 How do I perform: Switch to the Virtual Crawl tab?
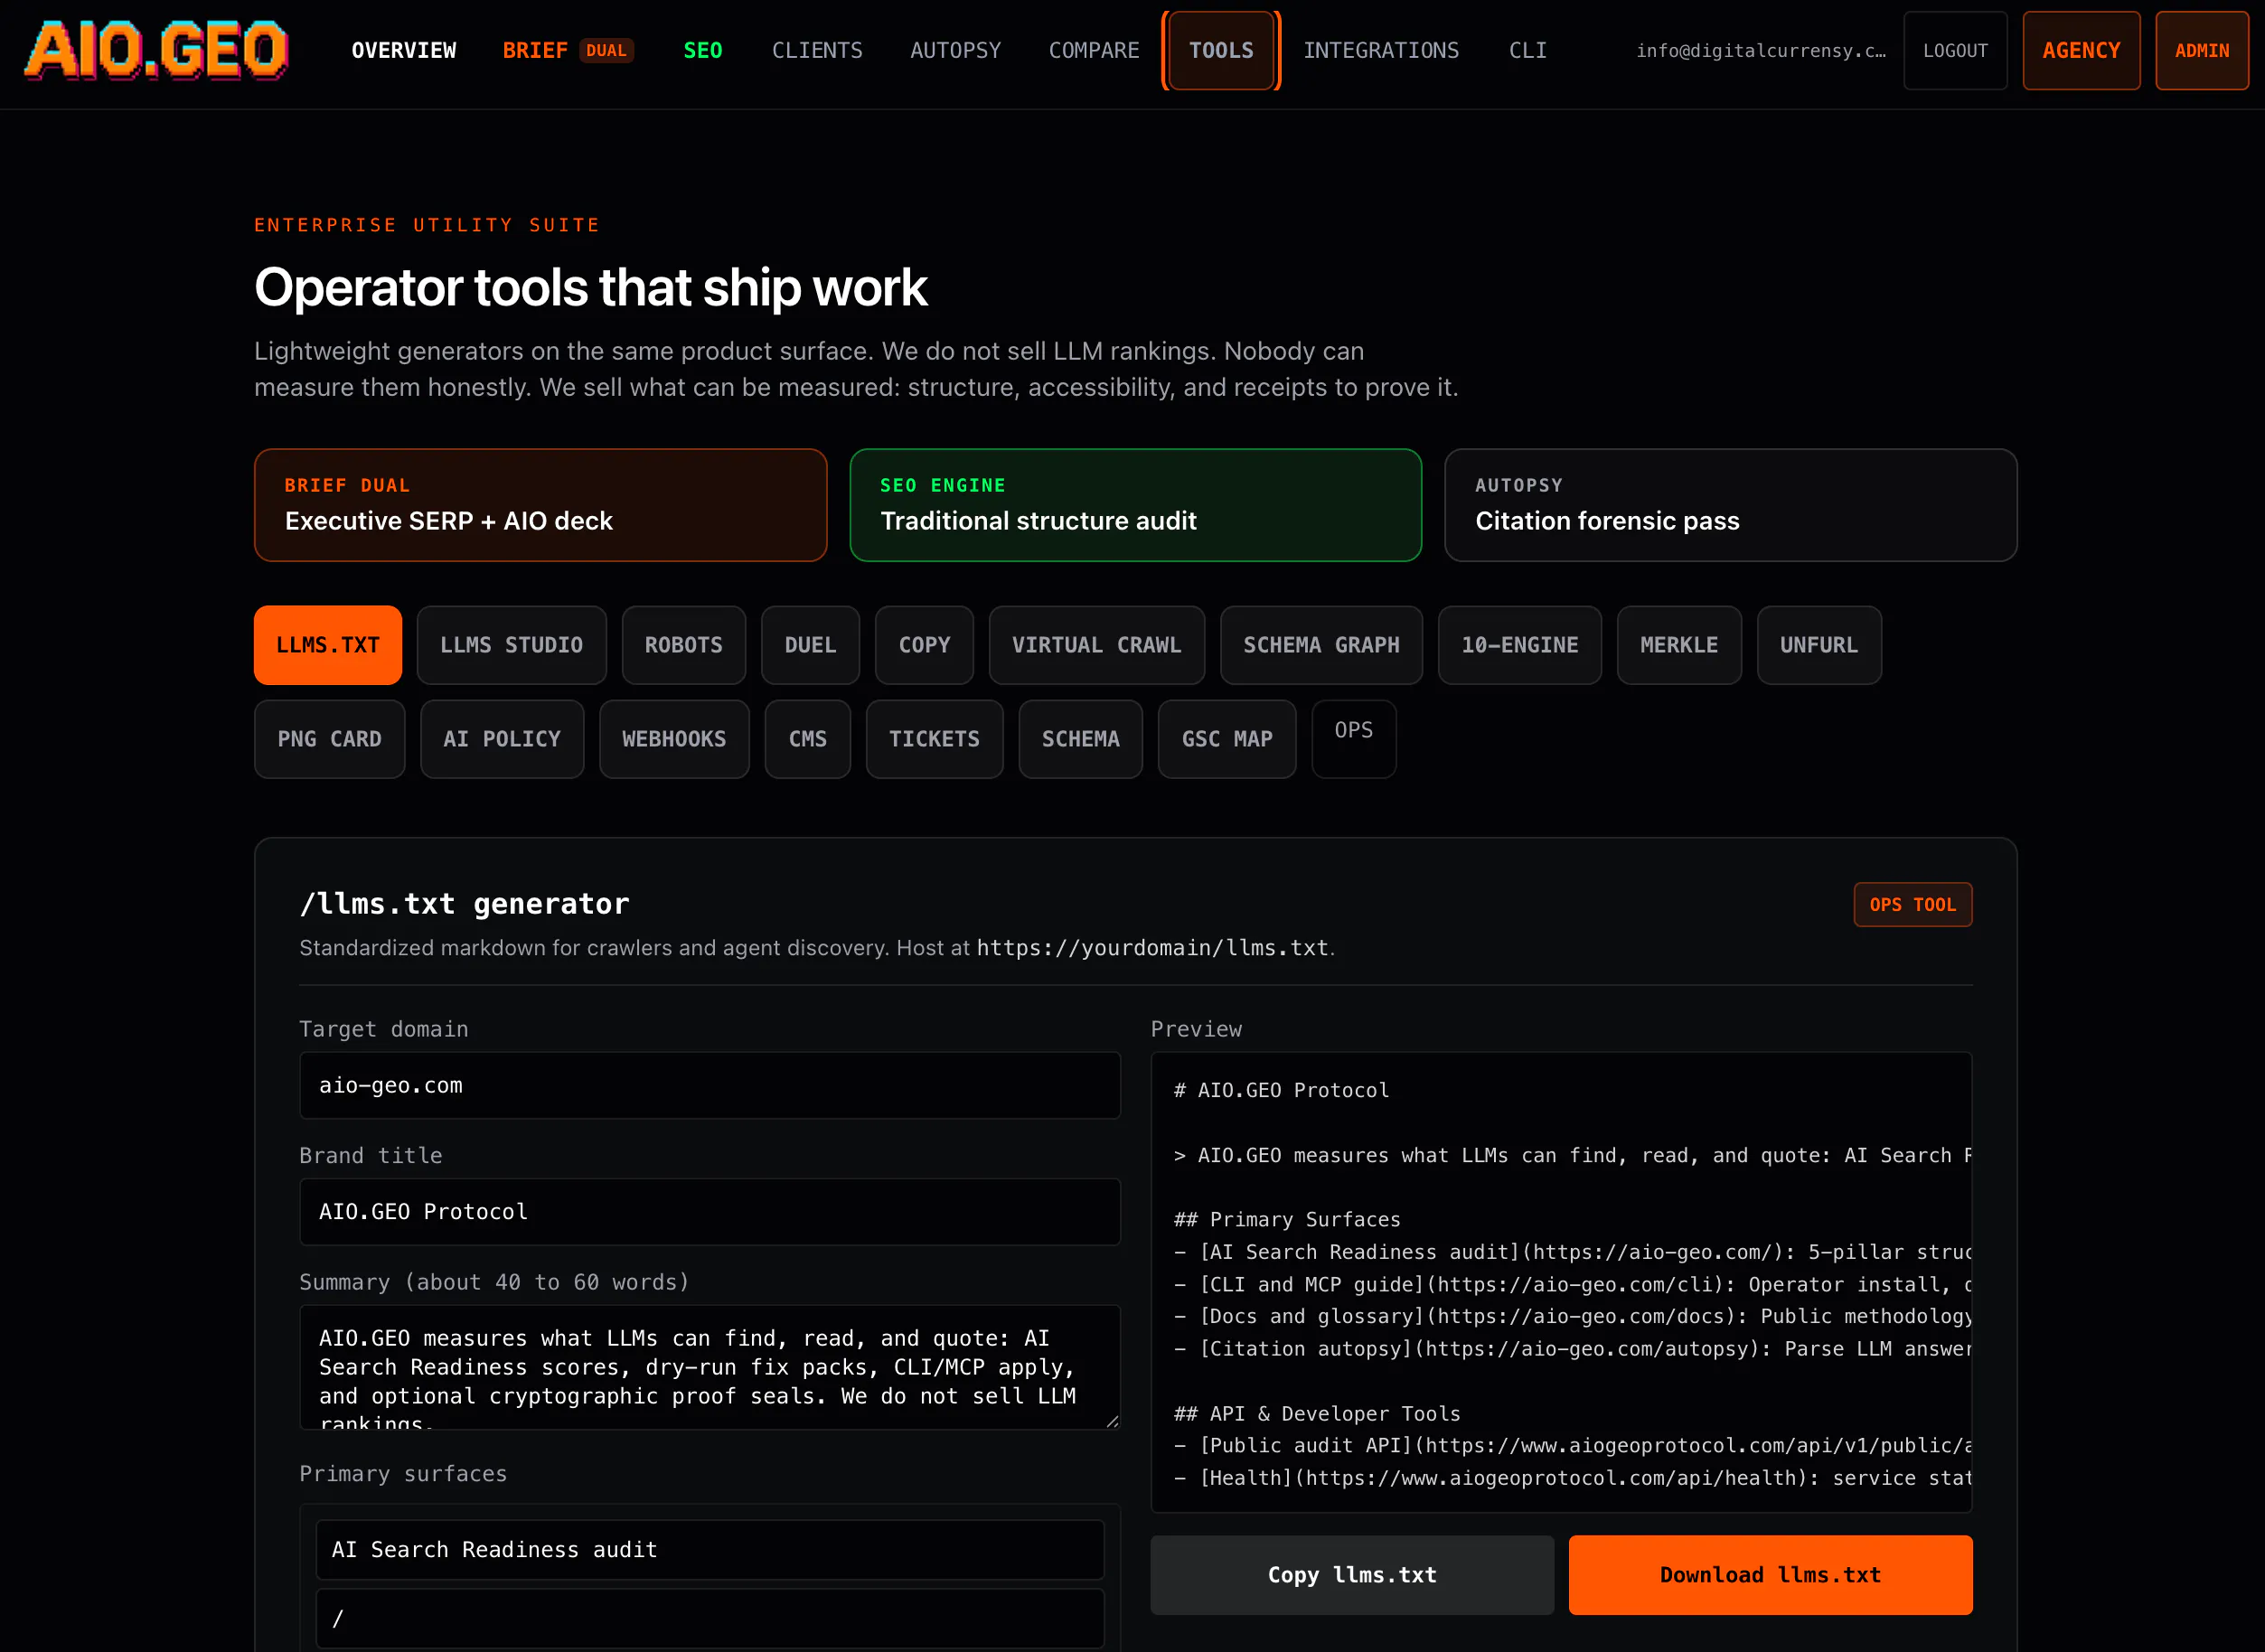pos(1097,645)
